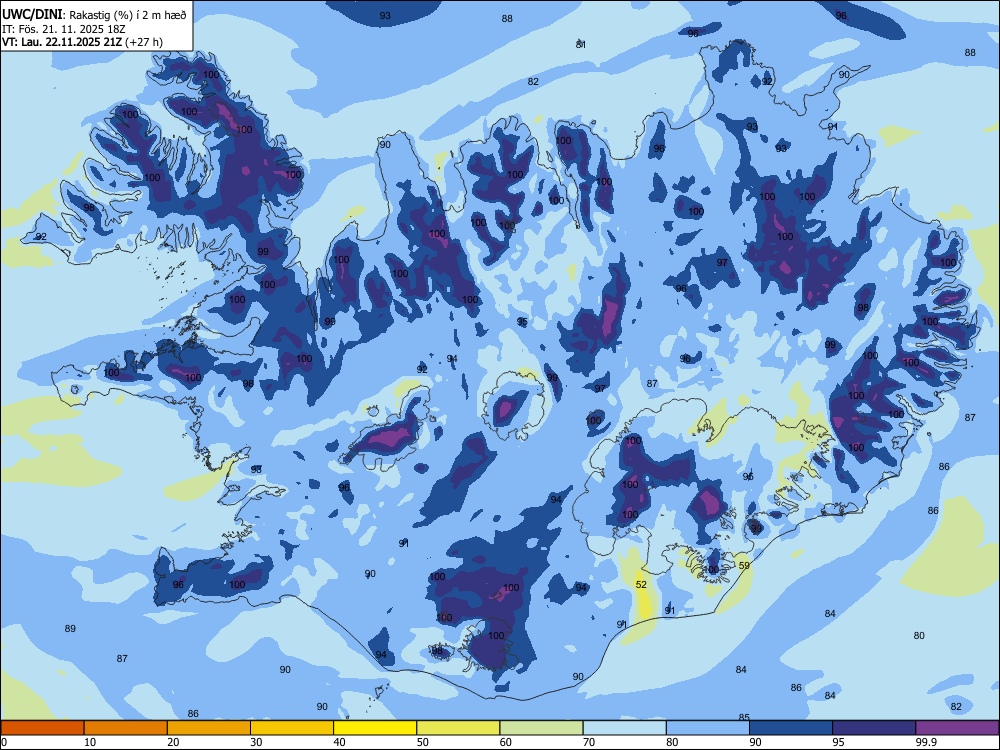Select the pale yellow 50–60 legend swatch
This screenshot has width=1000, height=750.
click(458, 728)
